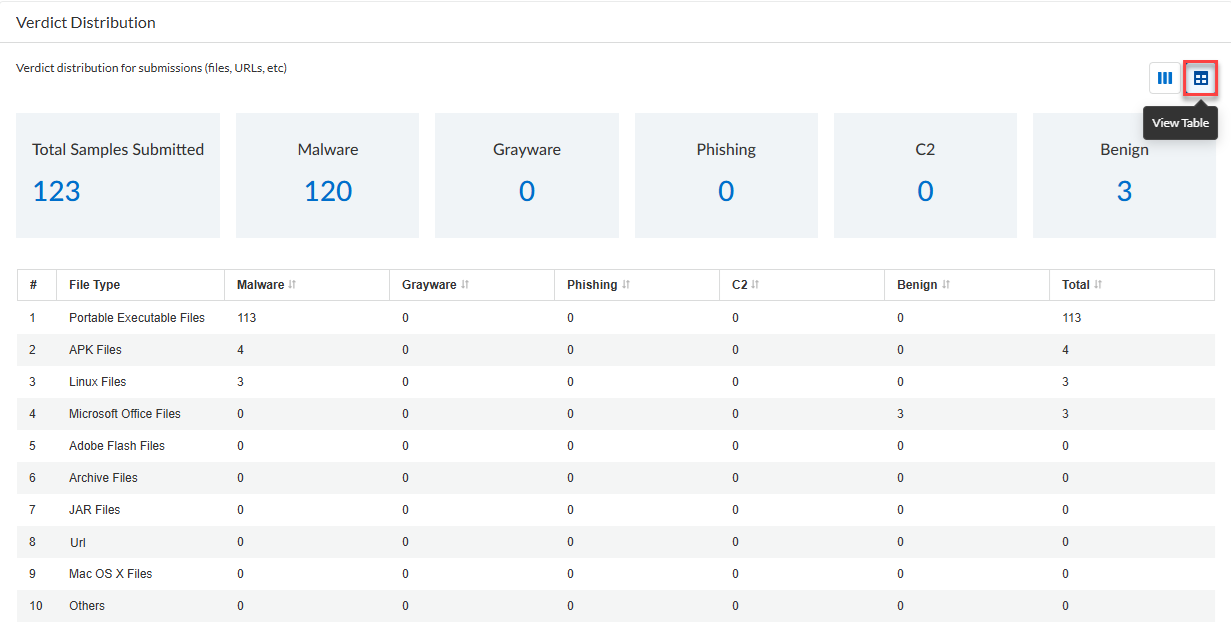Sort by the Benign column arrows
The width and height of the screenshot is (1231, 633).
pos(946,285)
